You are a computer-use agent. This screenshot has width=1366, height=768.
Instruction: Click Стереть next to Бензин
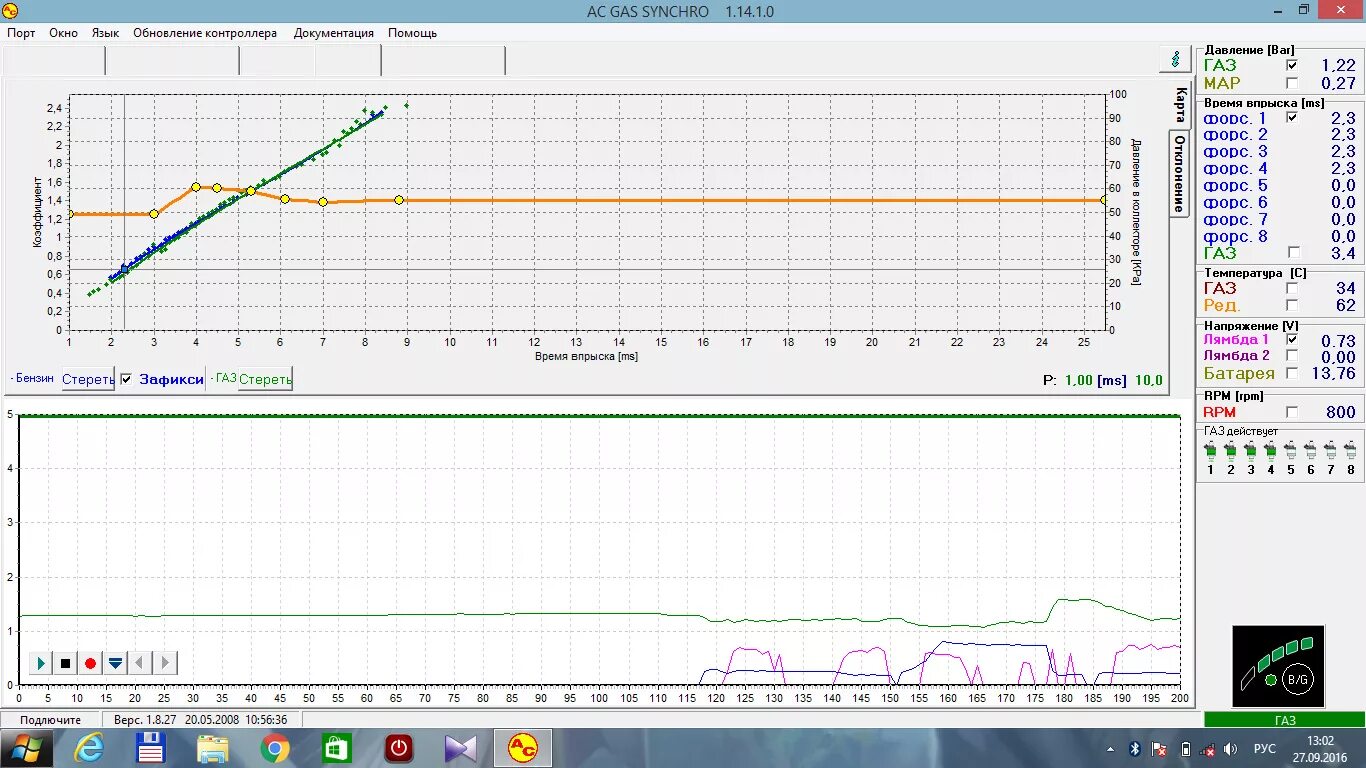(88, 380)
